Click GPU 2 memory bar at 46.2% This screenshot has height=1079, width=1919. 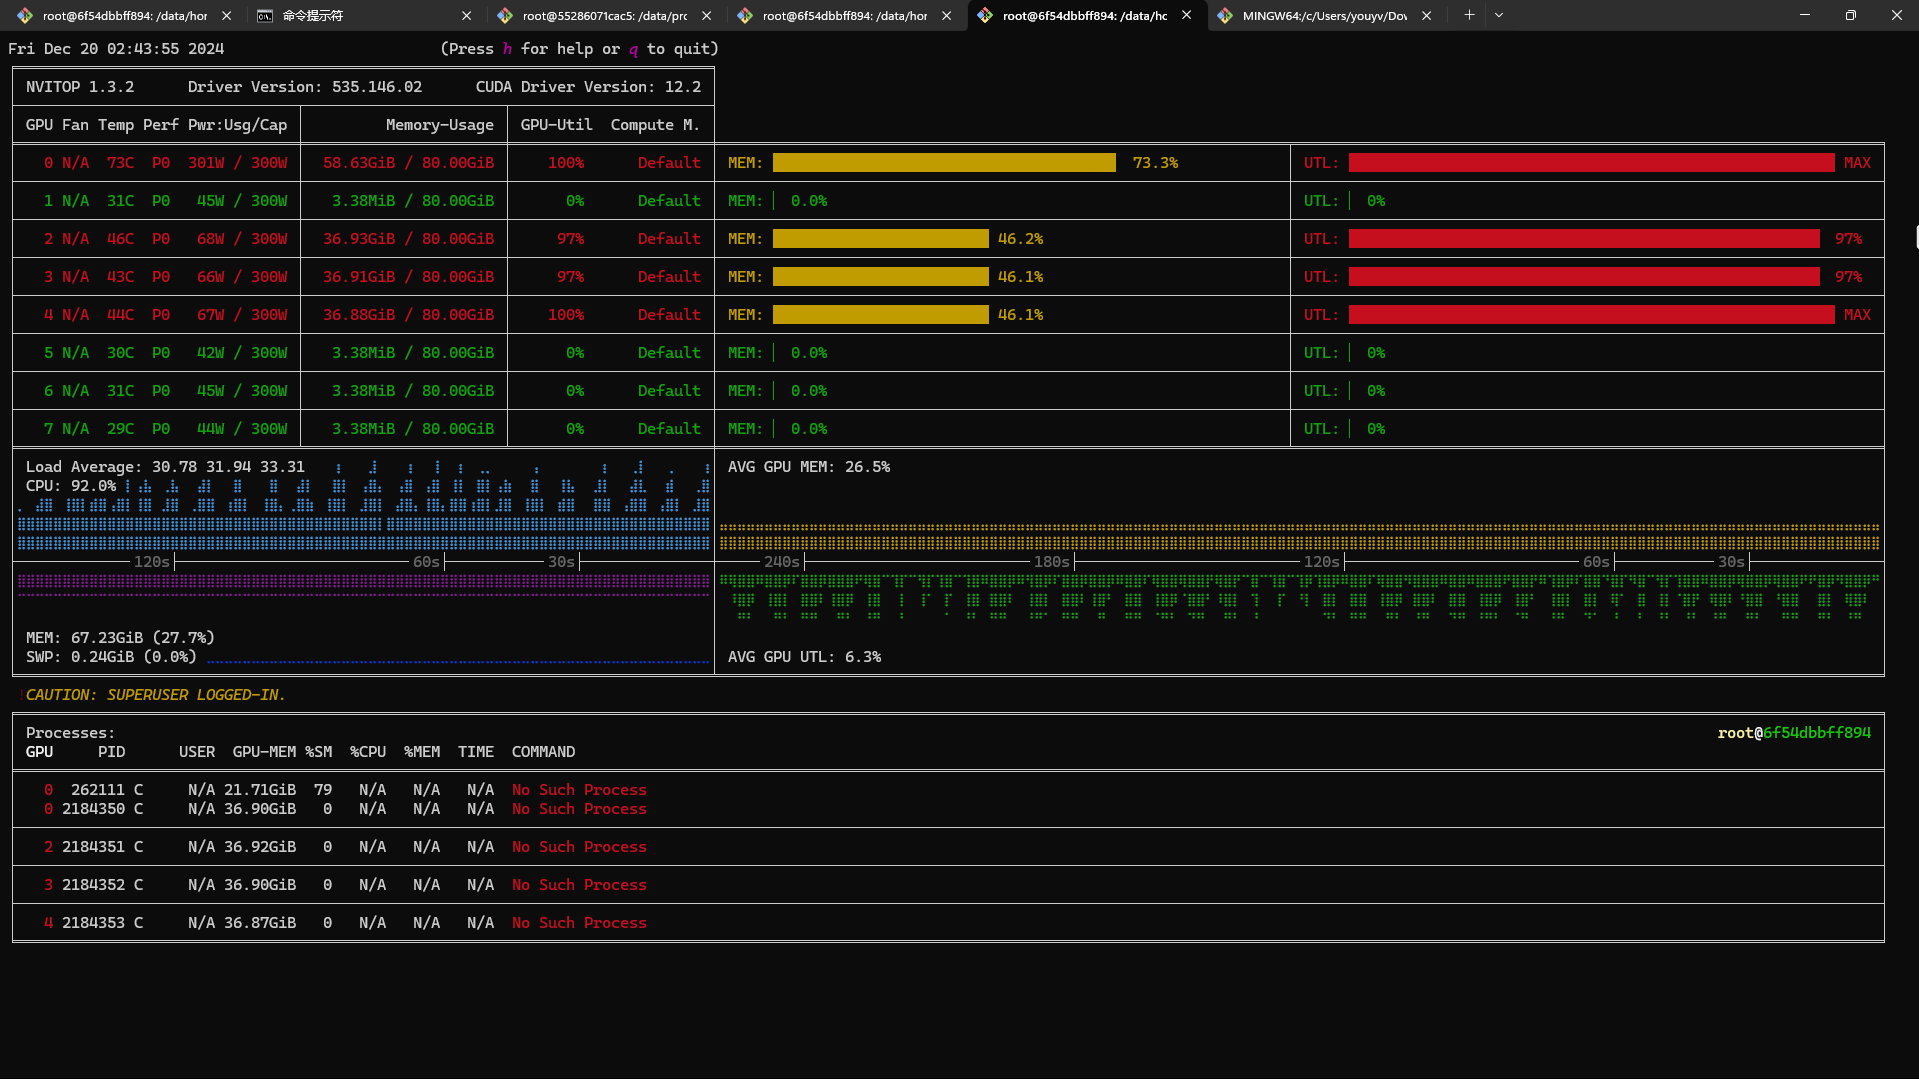(880, 239)
